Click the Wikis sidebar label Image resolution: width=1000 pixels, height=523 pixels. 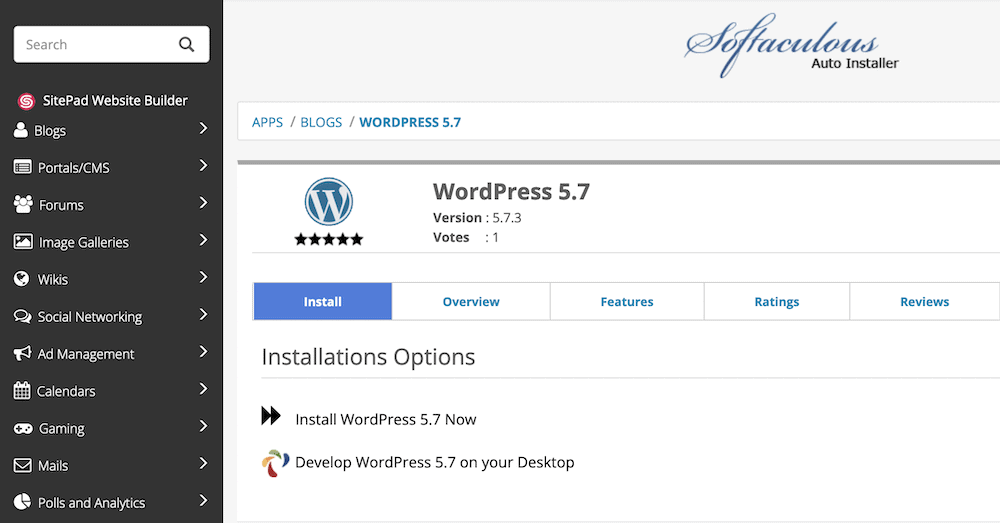tap(53, 279)
